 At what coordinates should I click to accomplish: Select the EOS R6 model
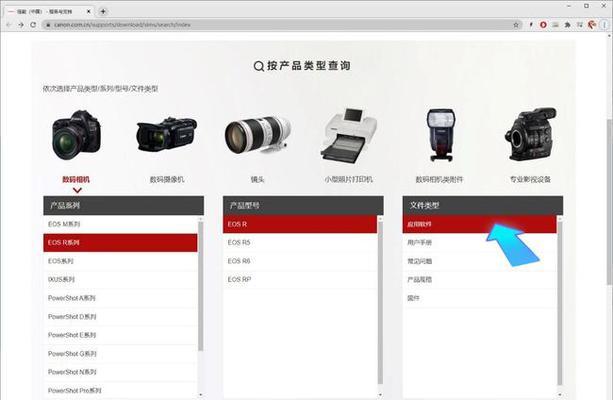coord(300,261)
